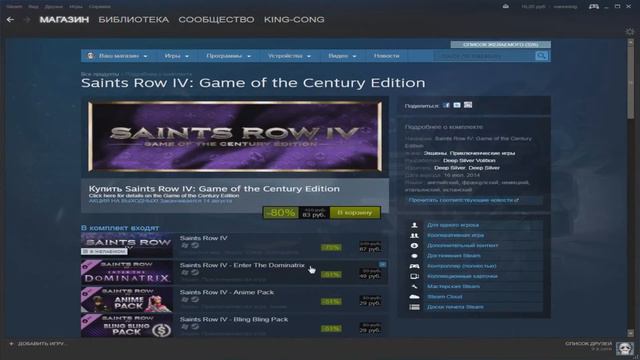Select 'Saints Row IV - Bling Bling Pack' title

[234, 319]
